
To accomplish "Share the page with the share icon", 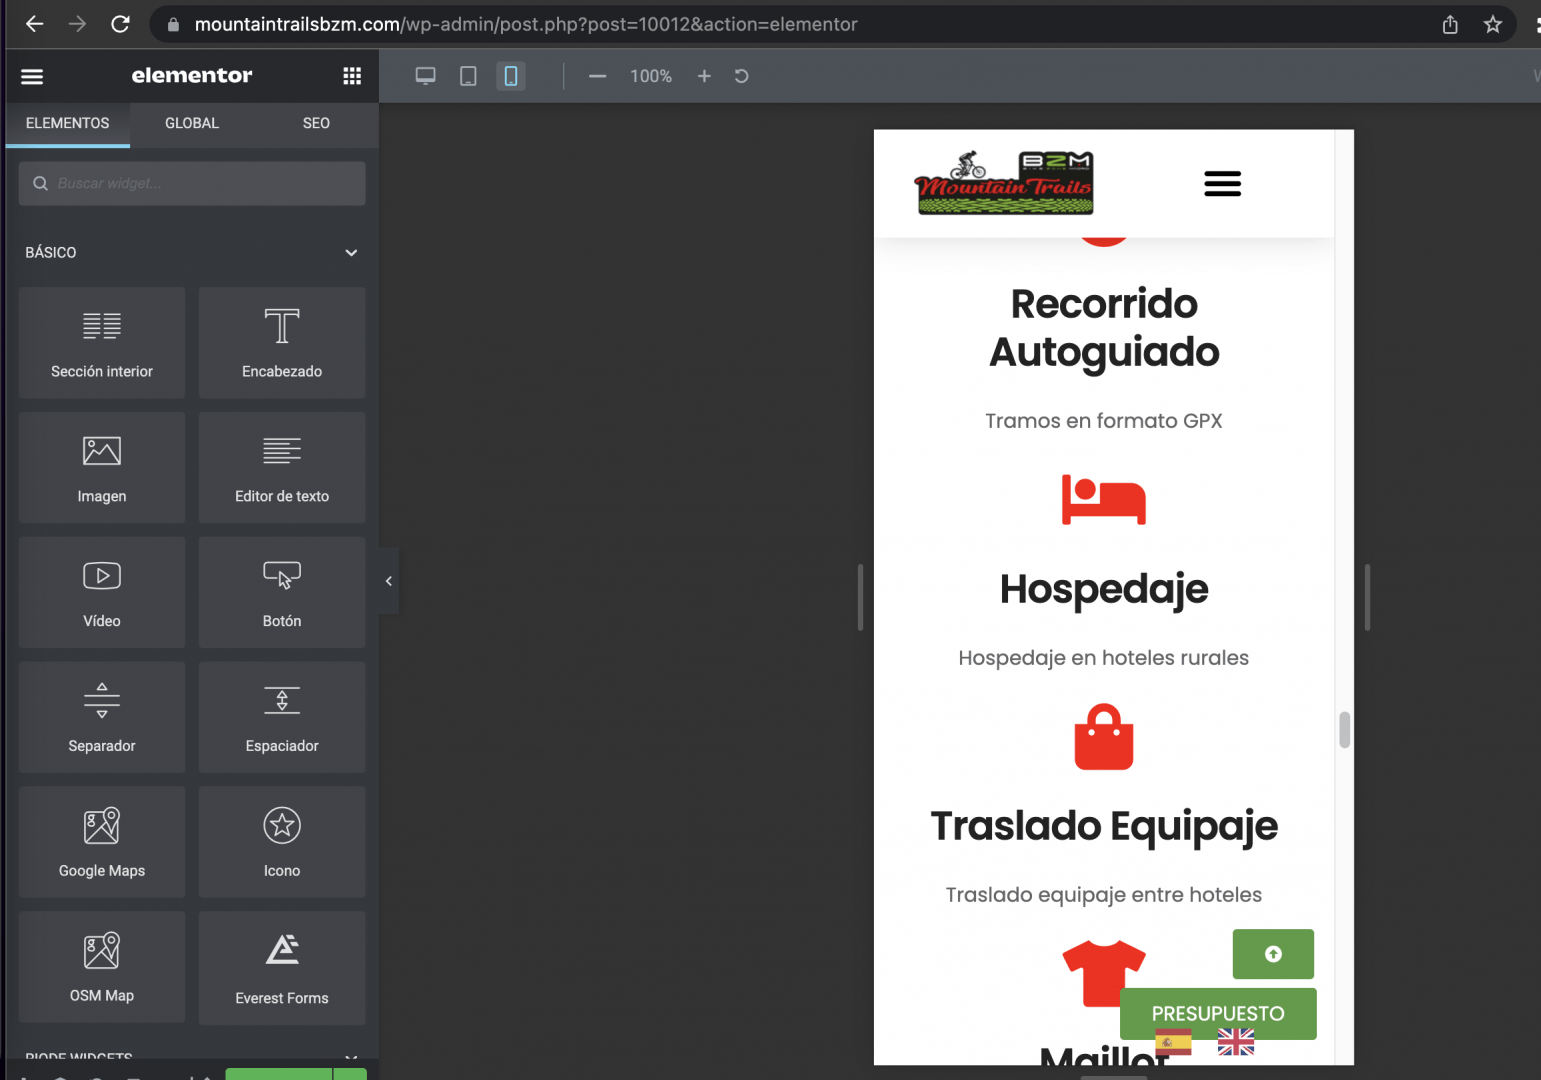I will (1450, 24).
